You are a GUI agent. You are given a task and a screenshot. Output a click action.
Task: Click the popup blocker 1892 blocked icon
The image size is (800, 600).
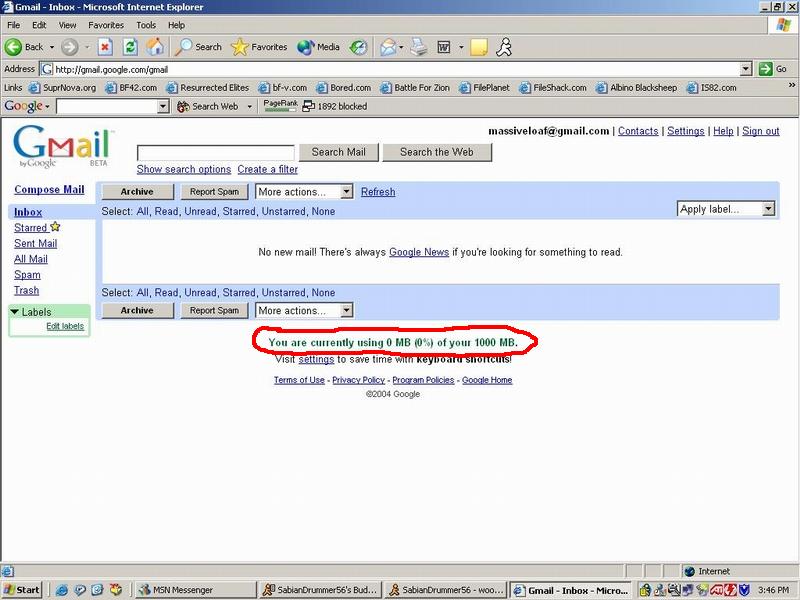coord(308,106)
